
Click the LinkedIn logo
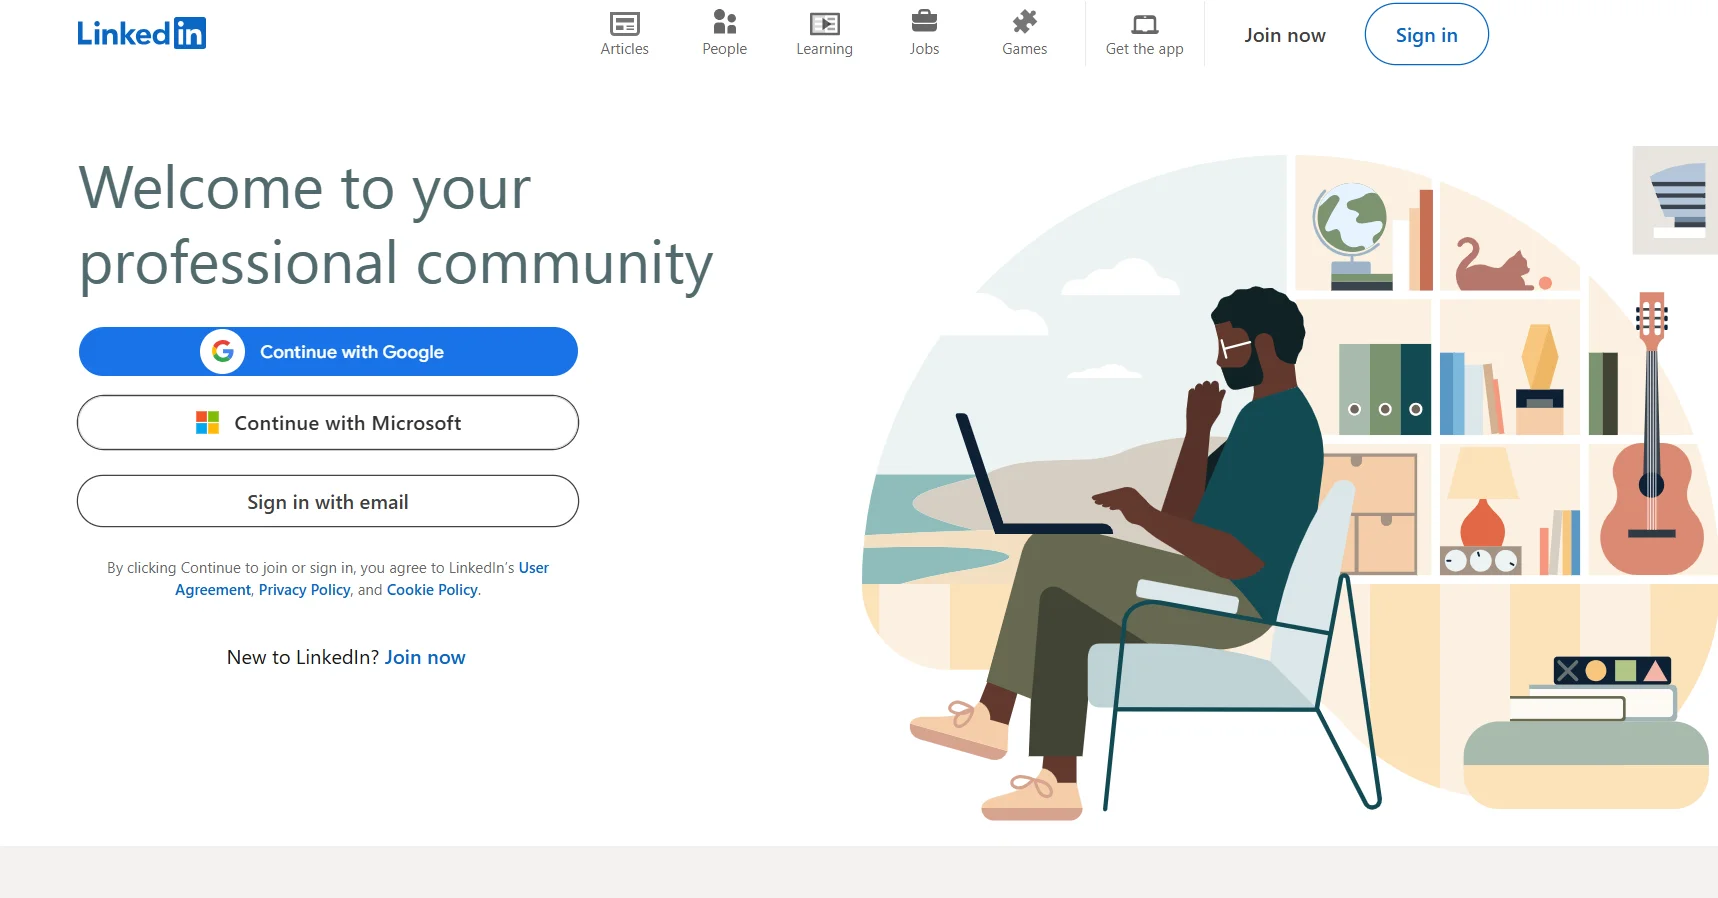(x=141, y=34)
